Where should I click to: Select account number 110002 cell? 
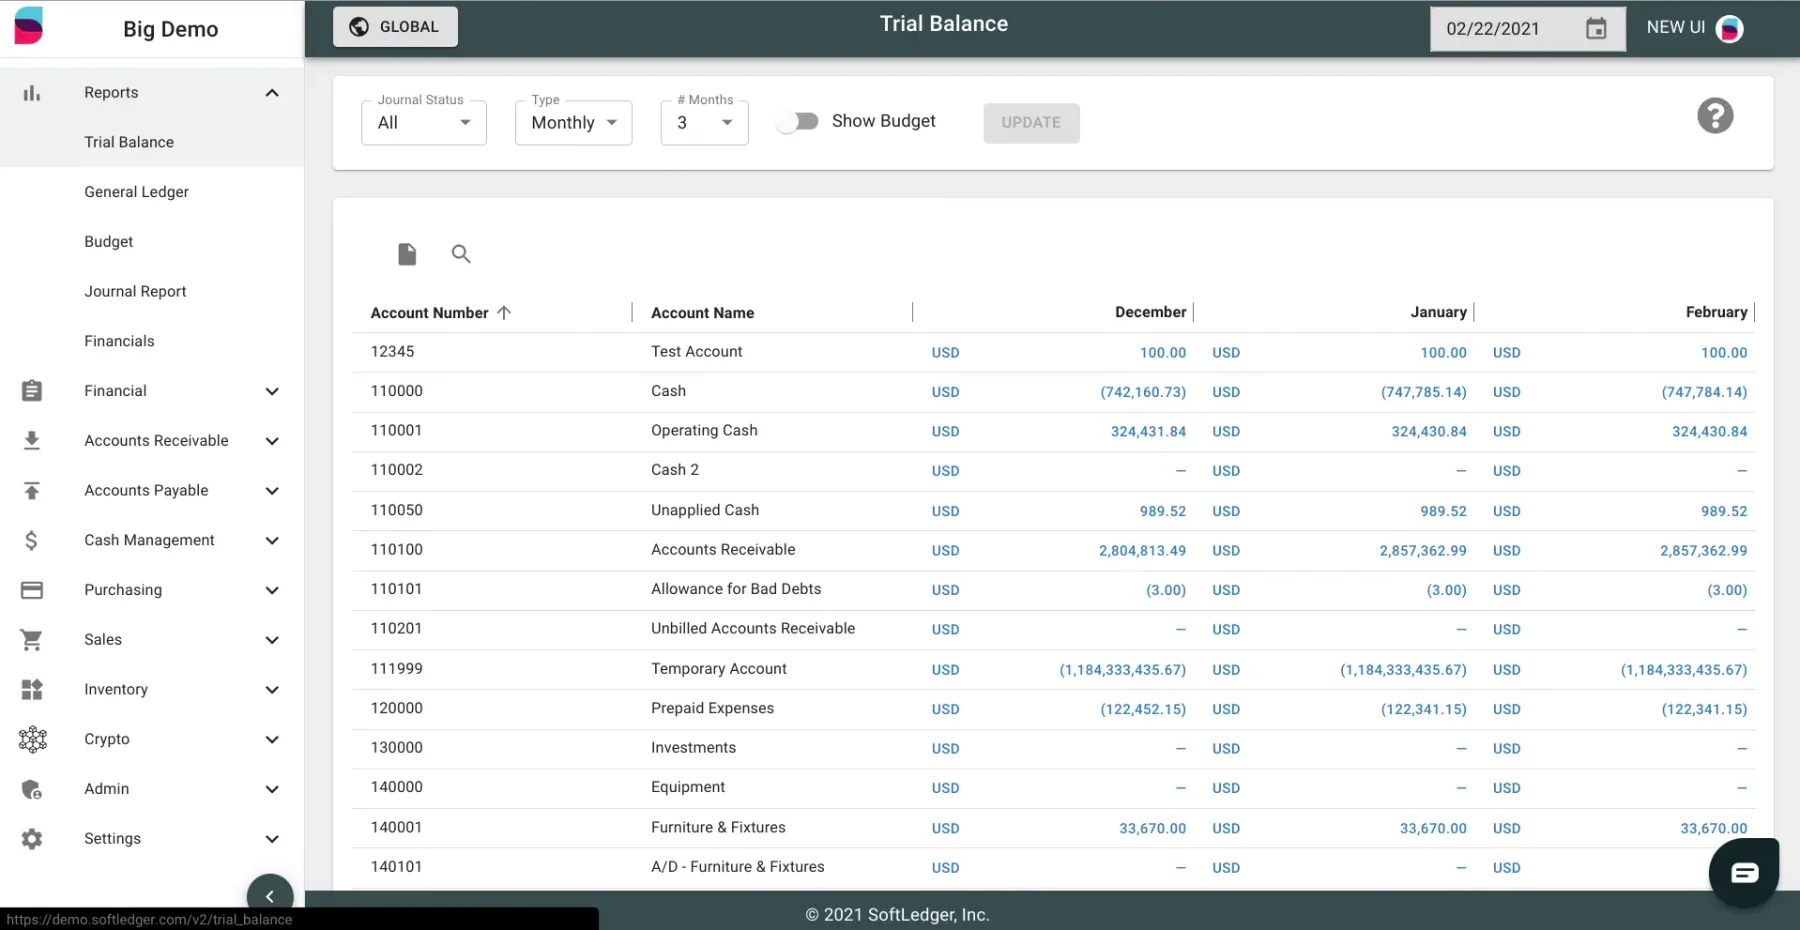(x=397, y=470)
